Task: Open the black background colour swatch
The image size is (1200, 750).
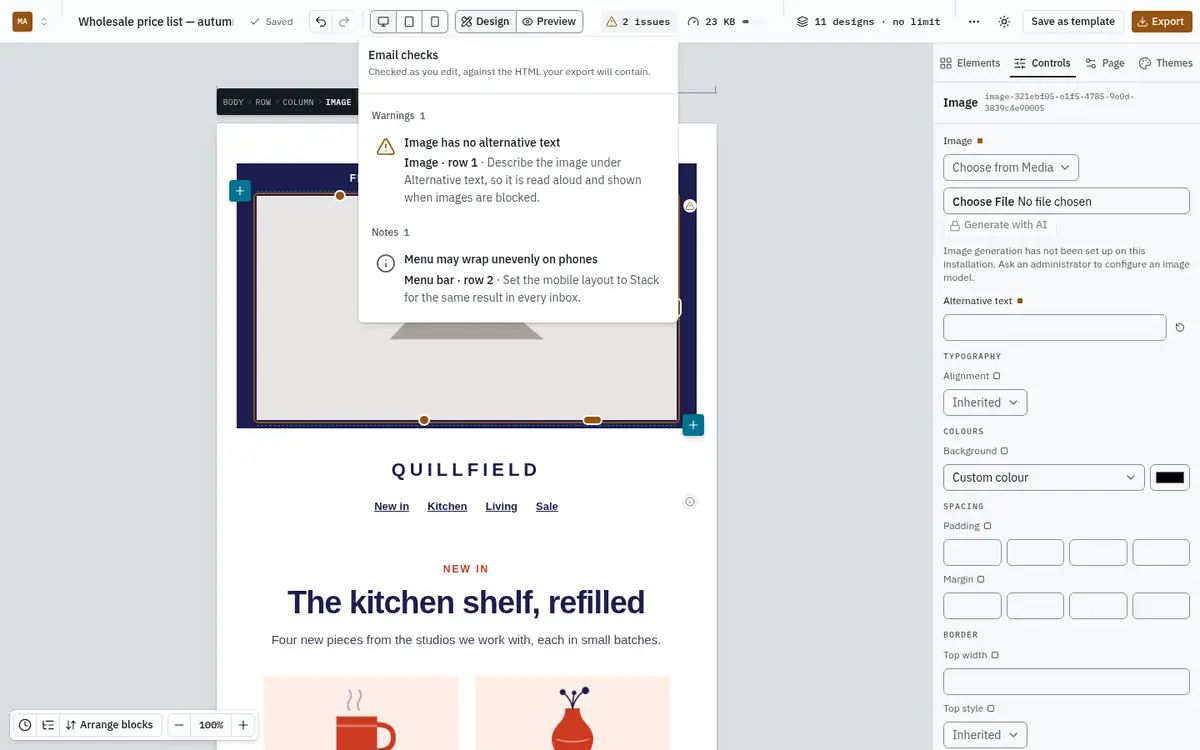Action: click(1170, 477)
